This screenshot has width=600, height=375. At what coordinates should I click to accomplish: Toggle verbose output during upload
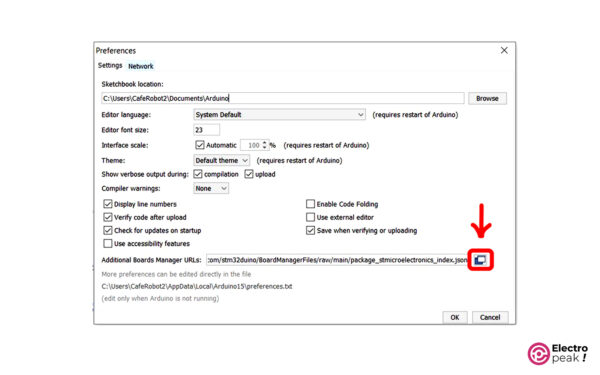(x=249, y=174)
